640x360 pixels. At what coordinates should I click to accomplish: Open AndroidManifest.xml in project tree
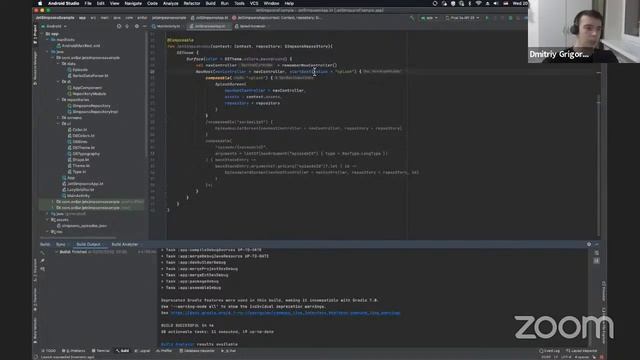coord(81,46)
